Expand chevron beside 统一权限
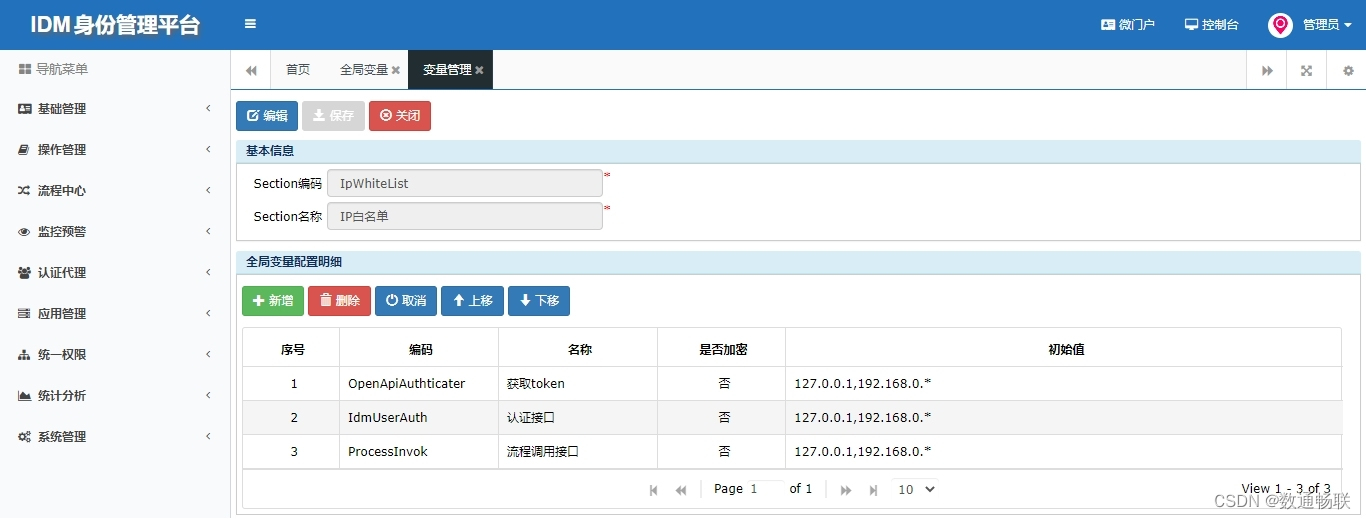The width and height of the screenshot is (1366, 519). tap(208, 354)
